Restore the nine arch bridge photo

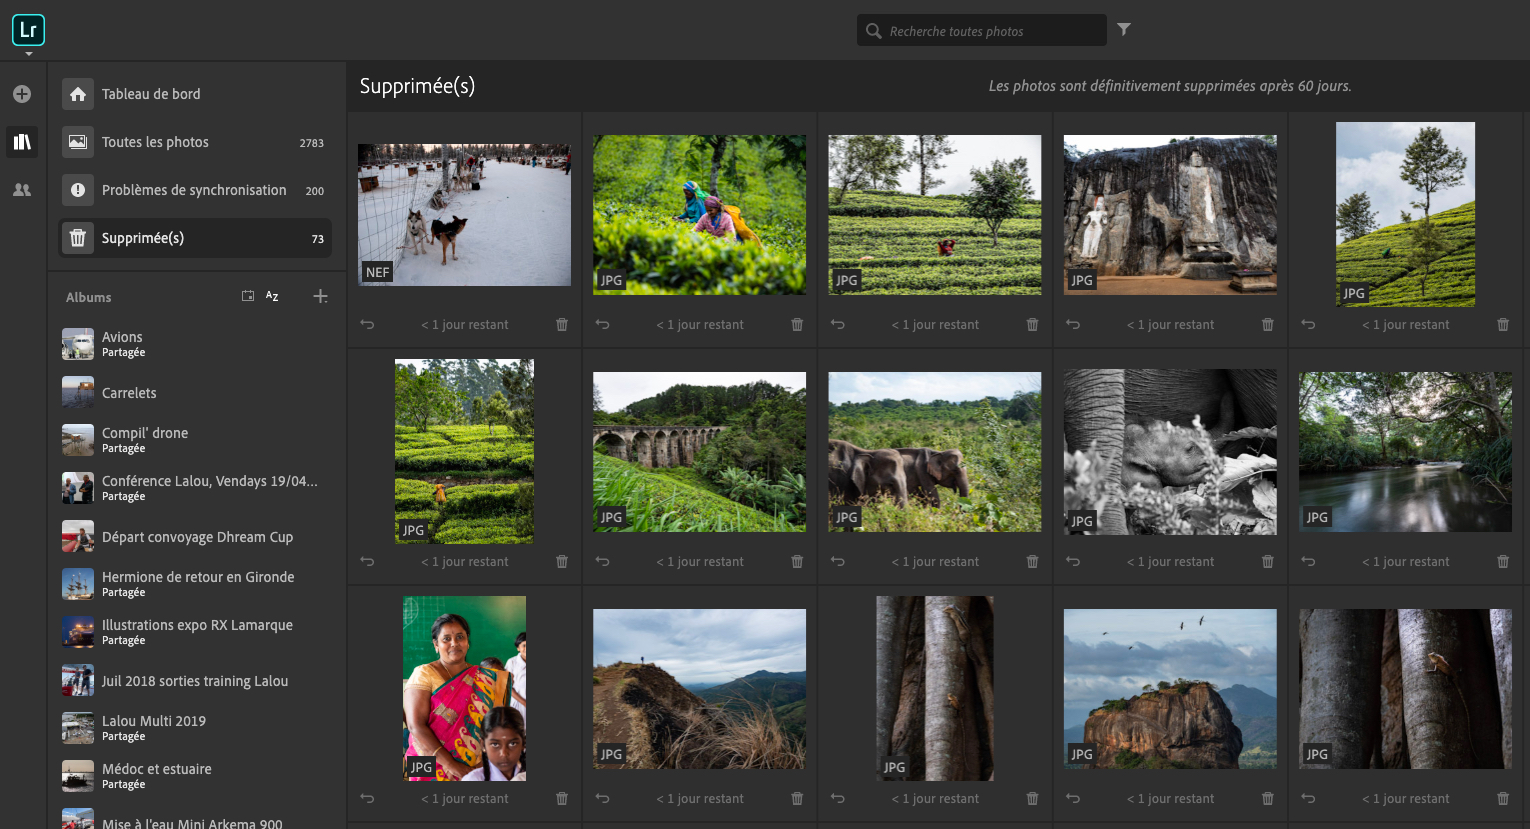click(x=602, y=561)
